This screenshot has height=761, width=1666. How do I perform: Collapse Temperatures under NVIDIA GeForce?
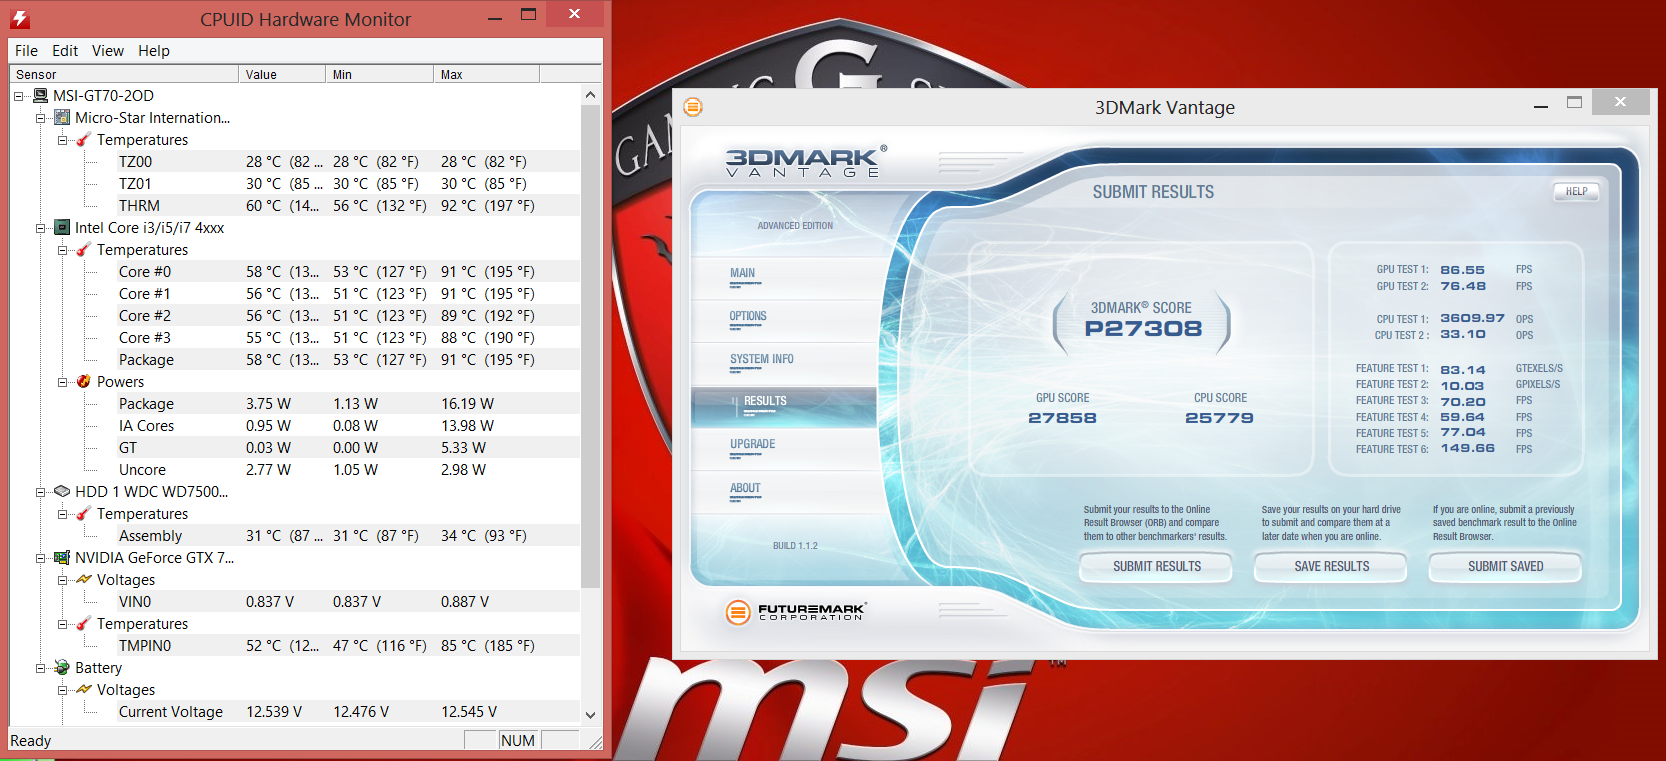pos(63,624)
